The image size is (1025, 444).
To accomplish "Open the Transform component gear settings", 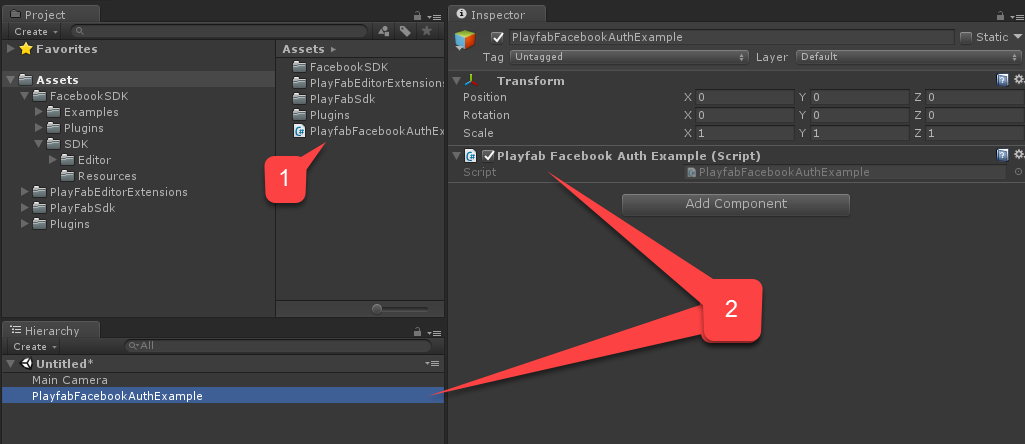I will click(x=1018, y=80).
